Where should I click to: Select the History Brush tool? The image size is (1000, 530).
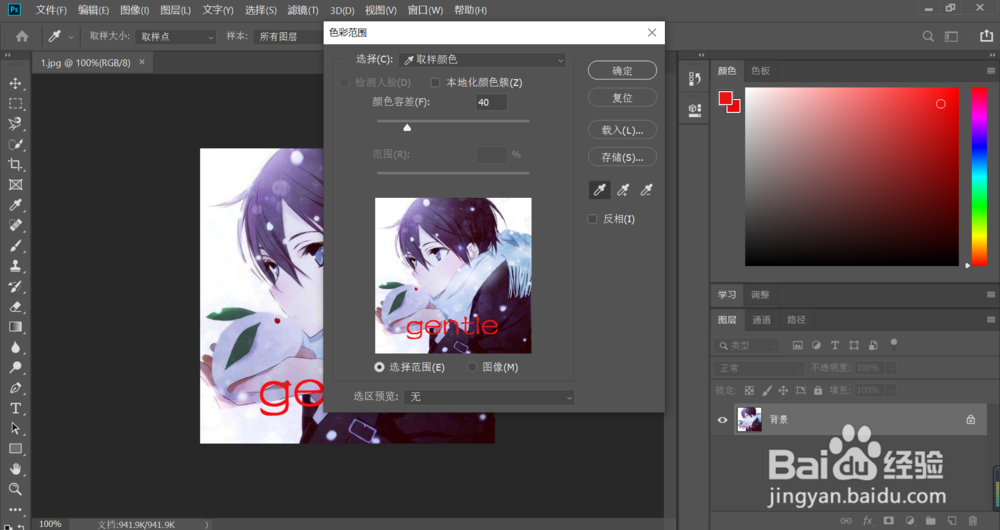pyautogui.click(x=15, y=286)
